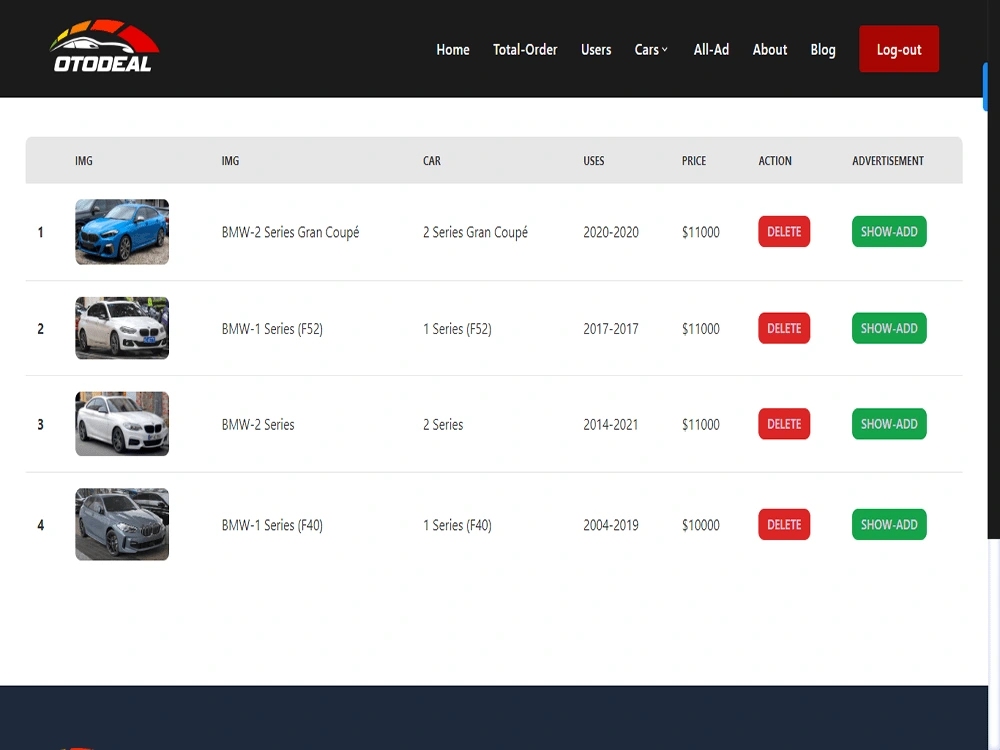Delete the 2014-2021 BMW-2 Series listing
Image resolution: width=1000 pixels, height=750 pixels.
pyautogui.click(x=784, y=424)
